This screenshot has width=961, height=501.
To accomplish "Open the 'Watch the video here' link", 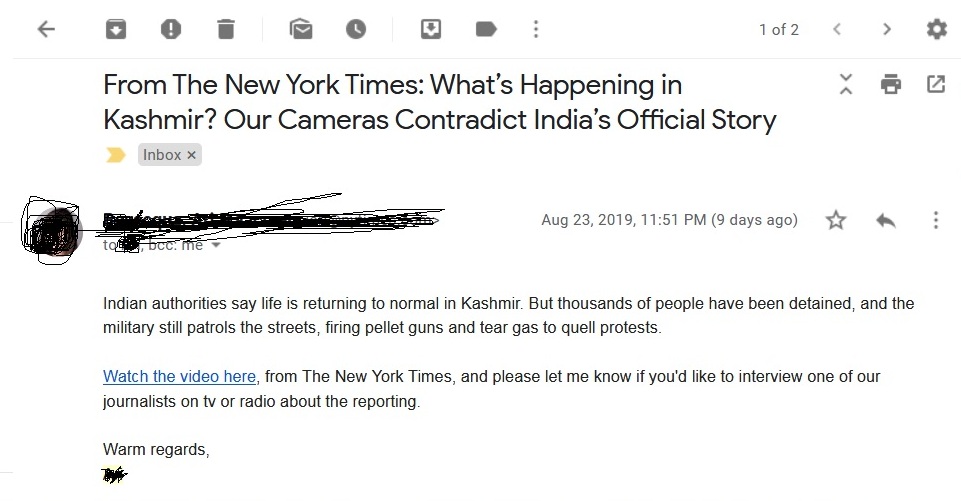I will click(x=179, y=376).
